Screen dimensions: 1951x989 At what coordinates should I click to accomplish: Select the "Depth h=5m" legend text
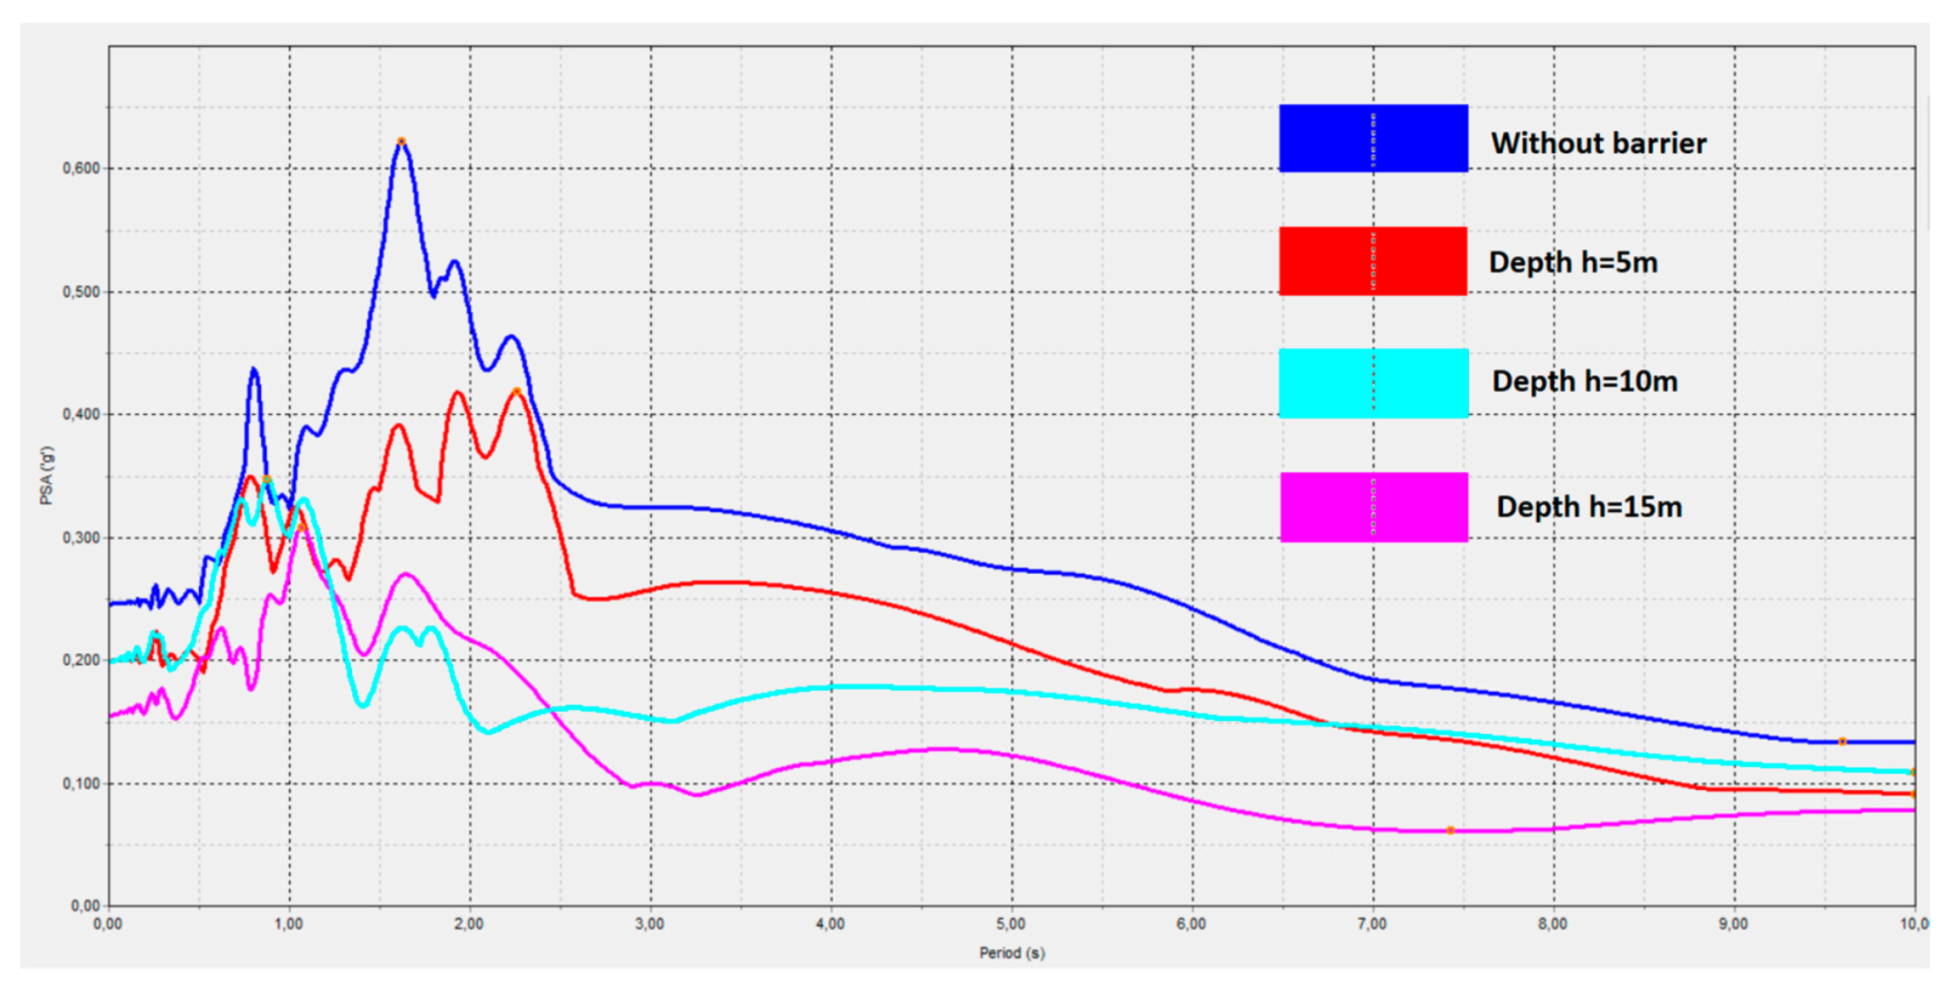(1572, 263)
